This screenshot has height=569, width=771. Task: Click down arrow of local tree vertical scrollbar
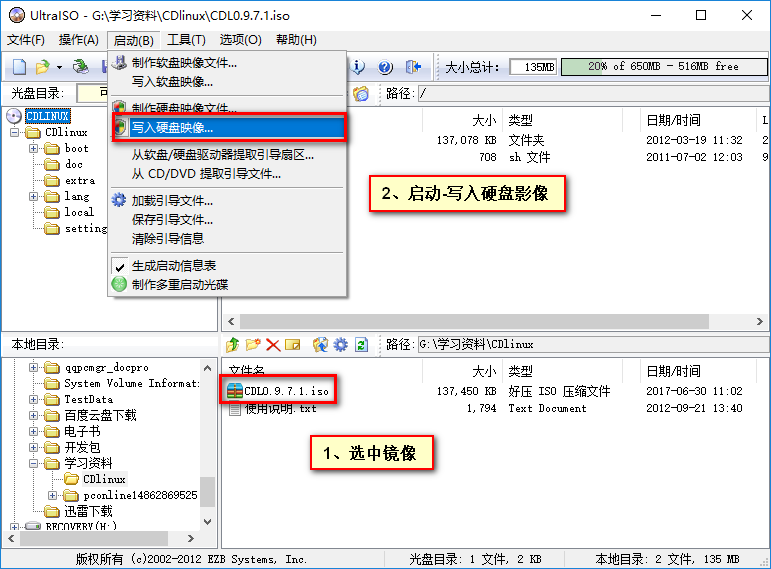208,522
